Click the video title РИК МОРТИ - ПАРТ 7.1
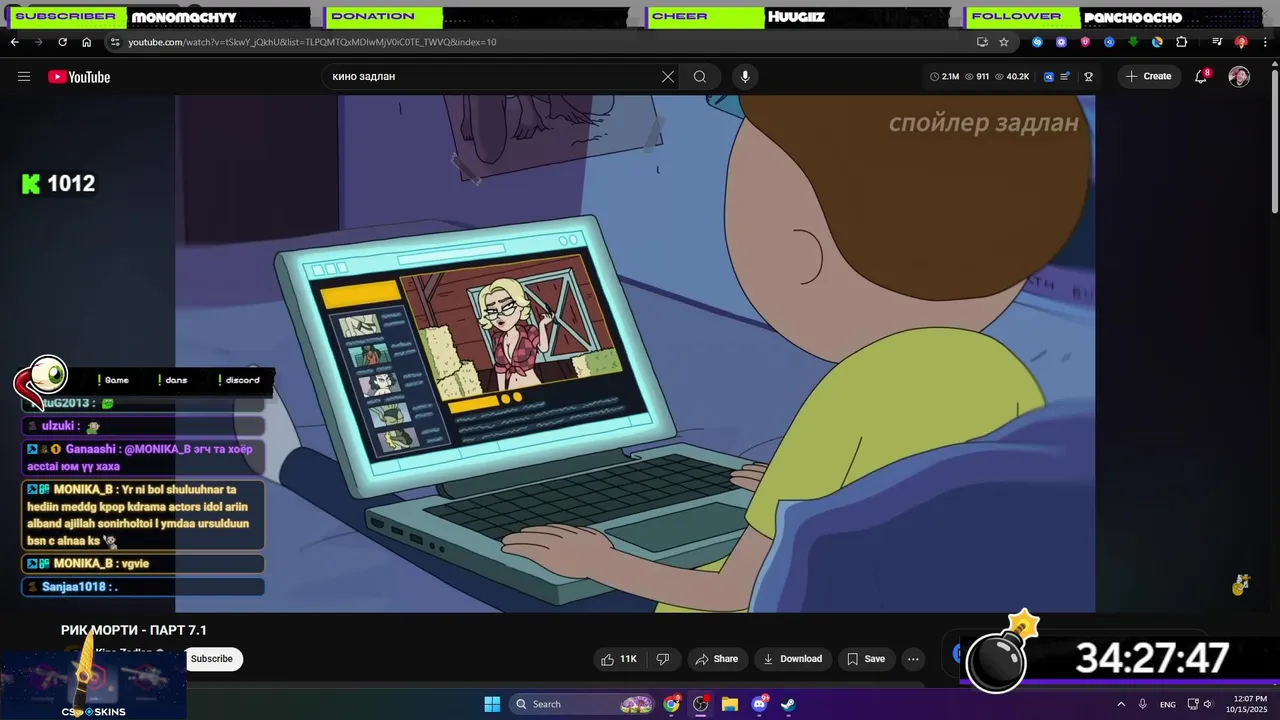Viewport: 1280px width, 720px height. point(134,630)
